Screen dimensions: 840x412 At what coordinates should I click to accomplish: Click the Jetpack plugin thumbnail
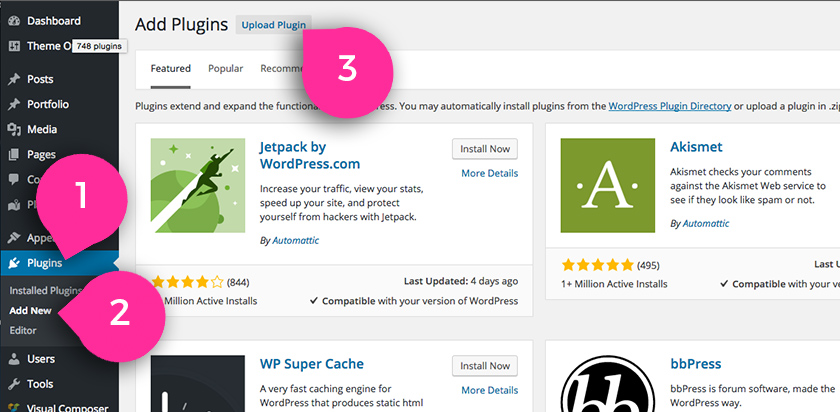[198, 185]
